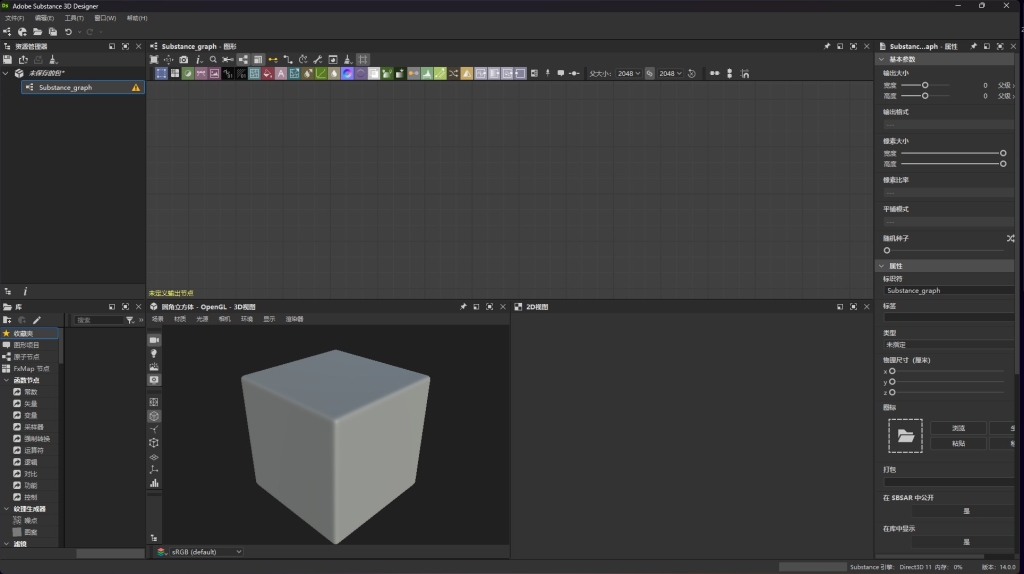Click the undo arrow in main toolbar
Viewport: 1024px width, 574px height.
[x=68, y=31]
